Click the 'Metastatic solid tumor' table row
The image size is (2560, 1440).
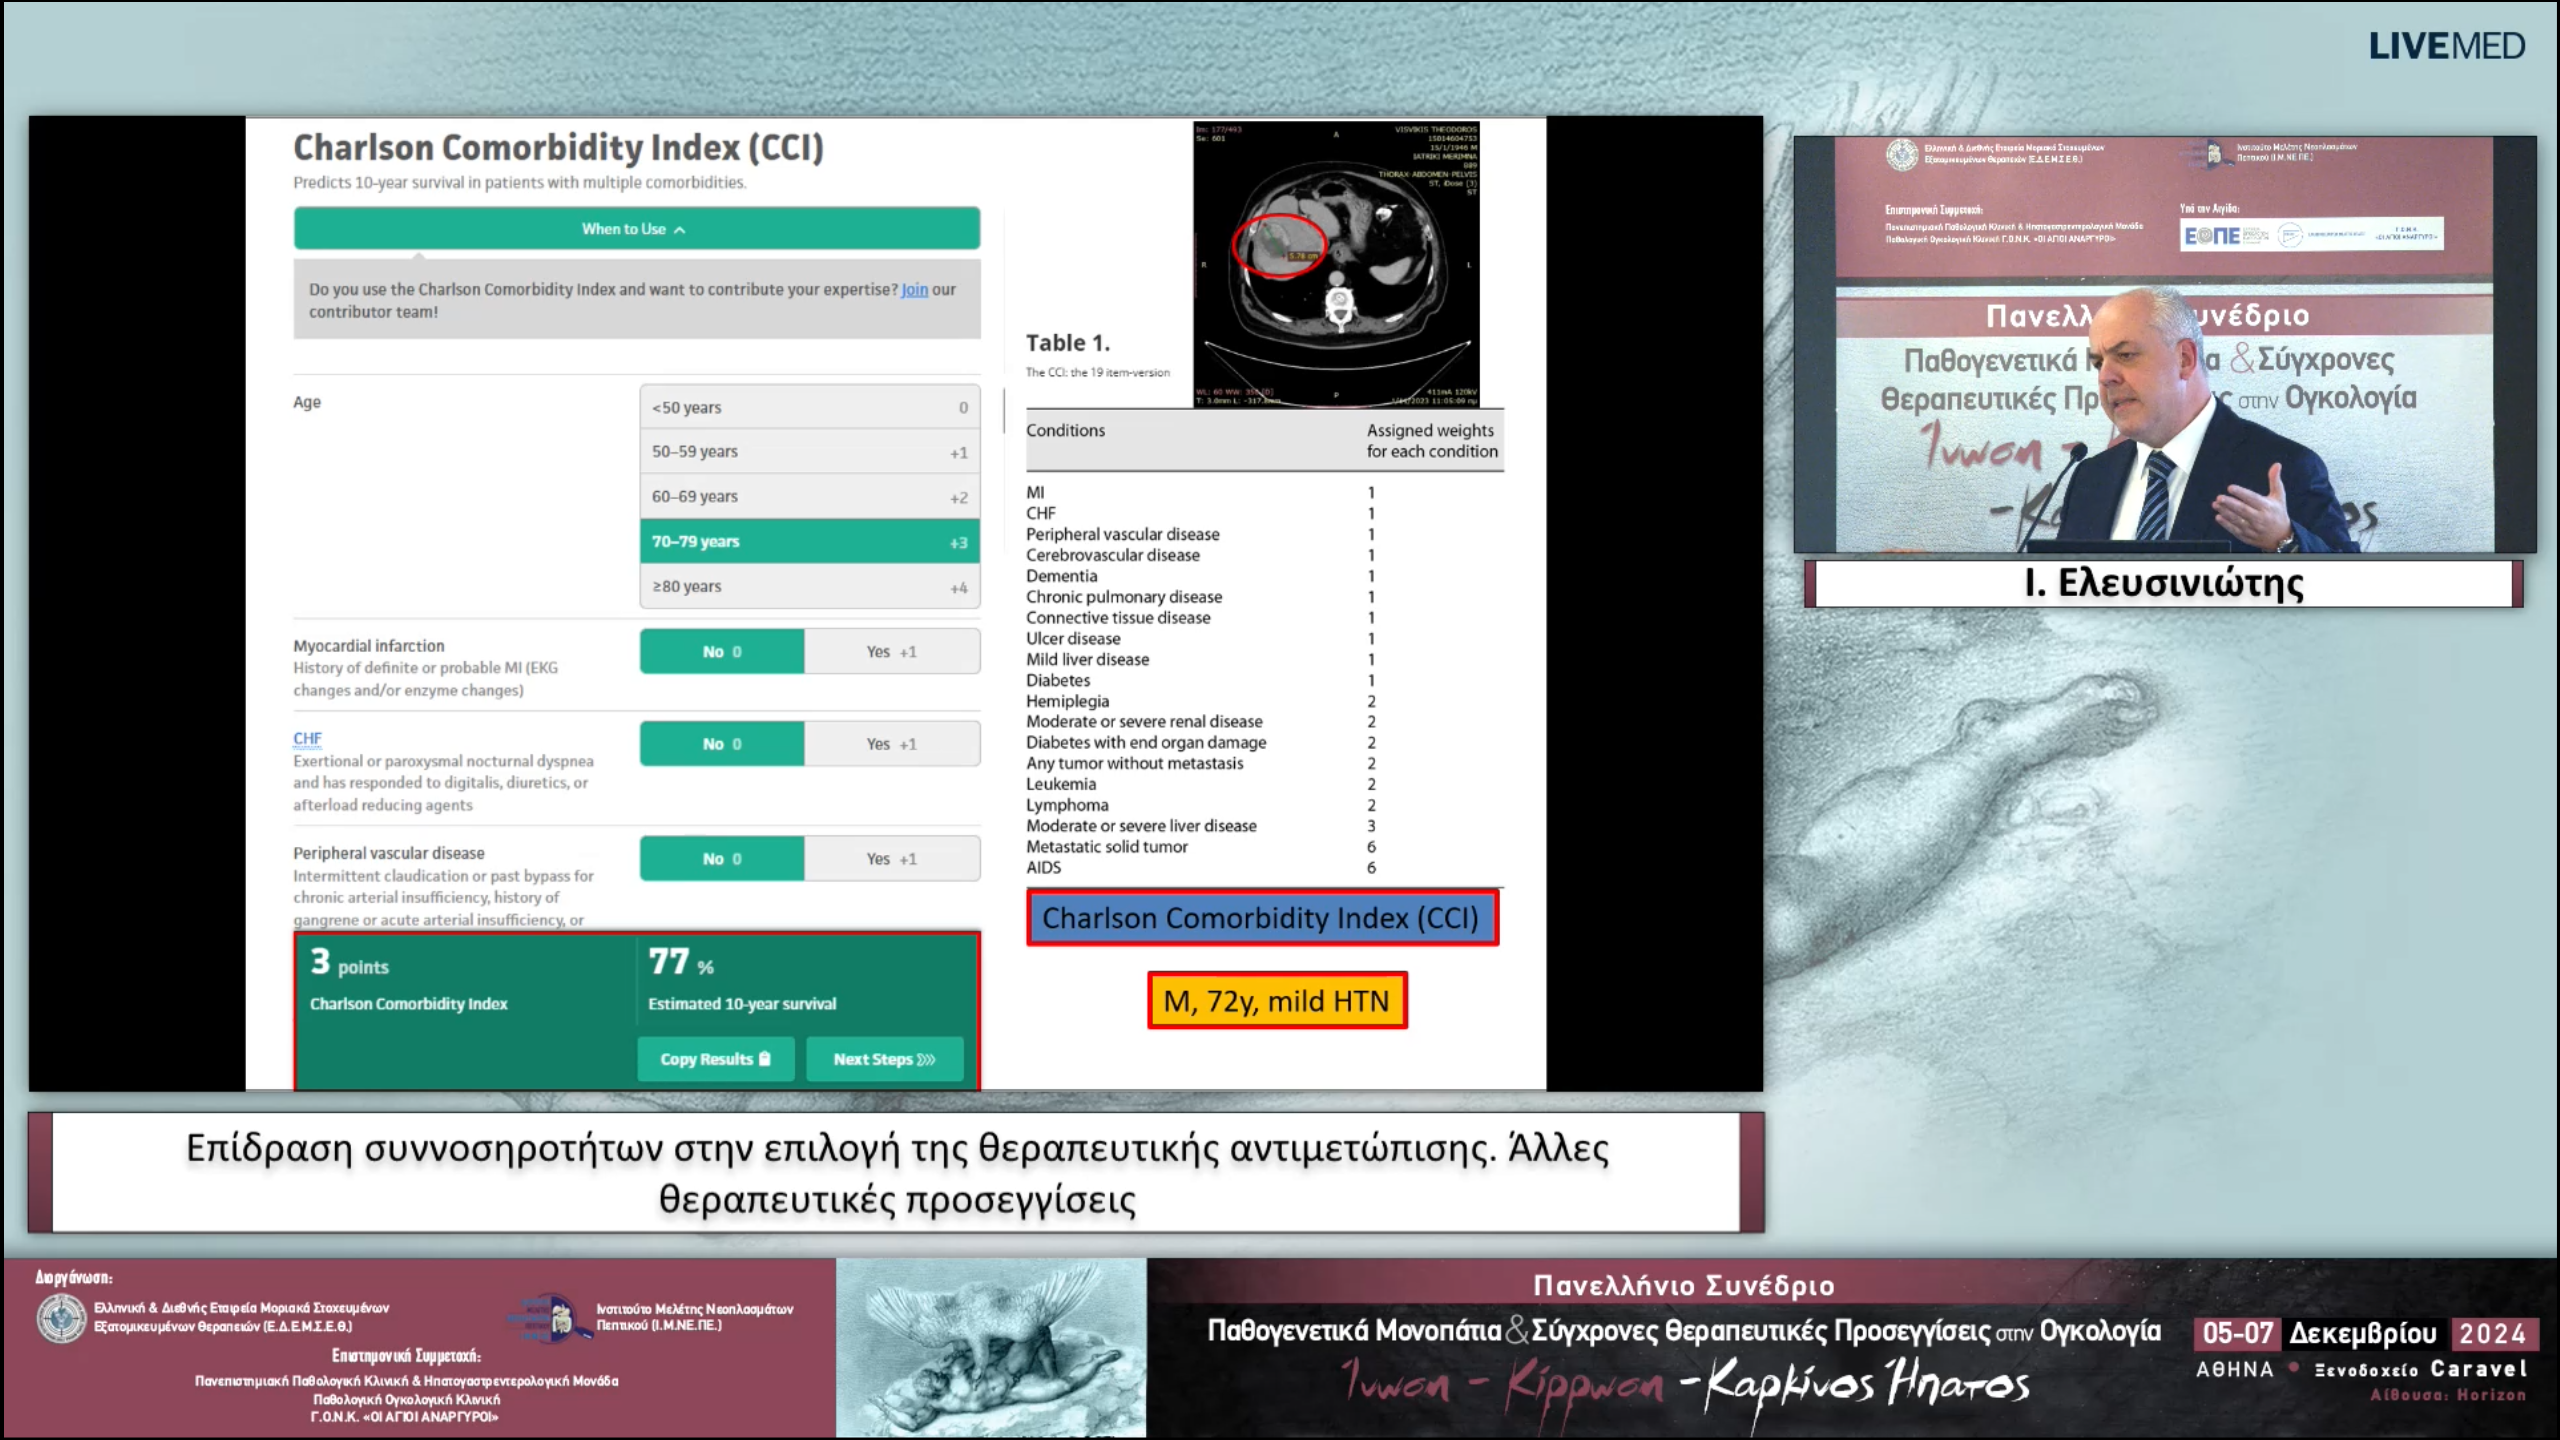pyautogui.click(x=1203, y=847)
